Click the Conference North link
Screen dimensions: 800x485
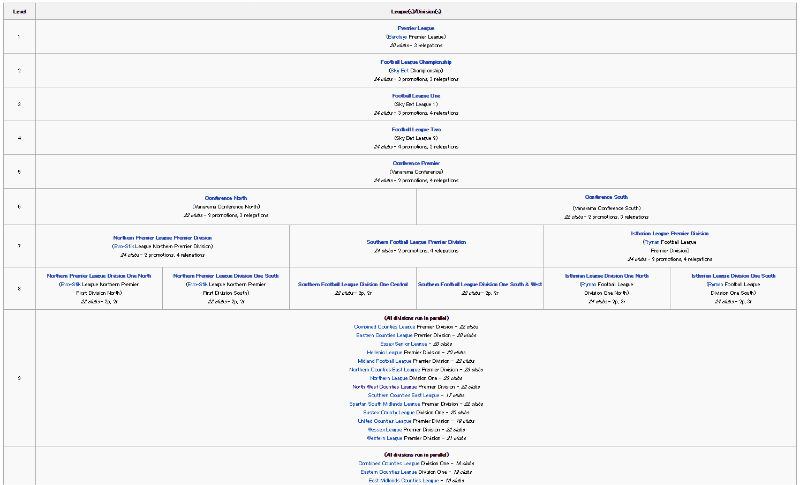[x=225, y=198]
